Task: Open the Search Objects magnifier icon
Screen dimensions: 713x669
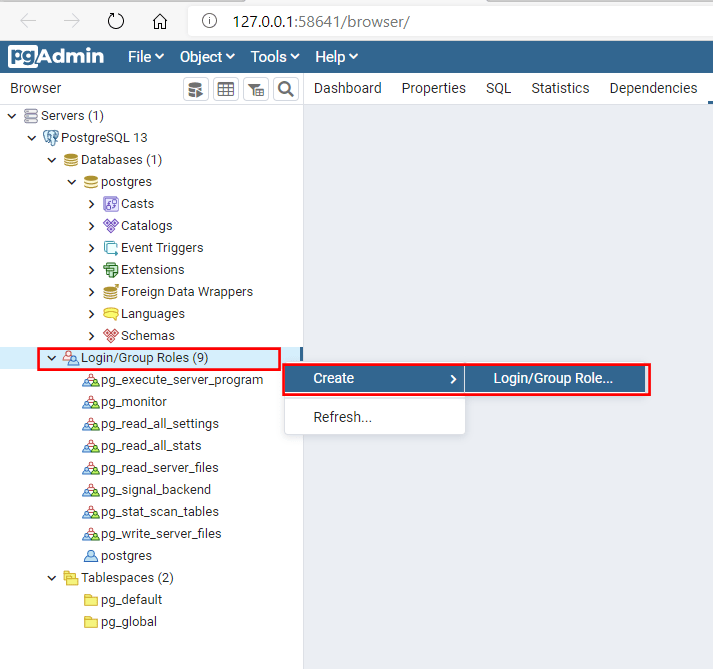Action: click(x=286, y=89)
